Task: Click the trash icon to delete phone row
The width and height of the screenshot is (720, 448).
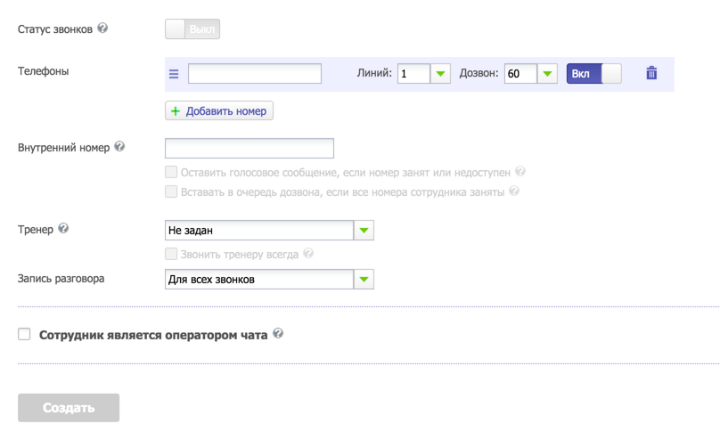Action: [x=651, y=74]
